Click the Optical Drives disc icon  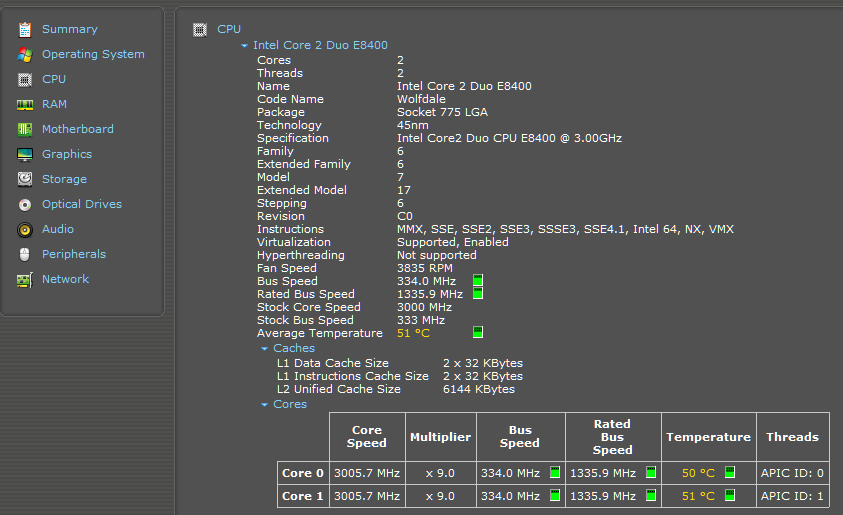[x=25, y=204]
